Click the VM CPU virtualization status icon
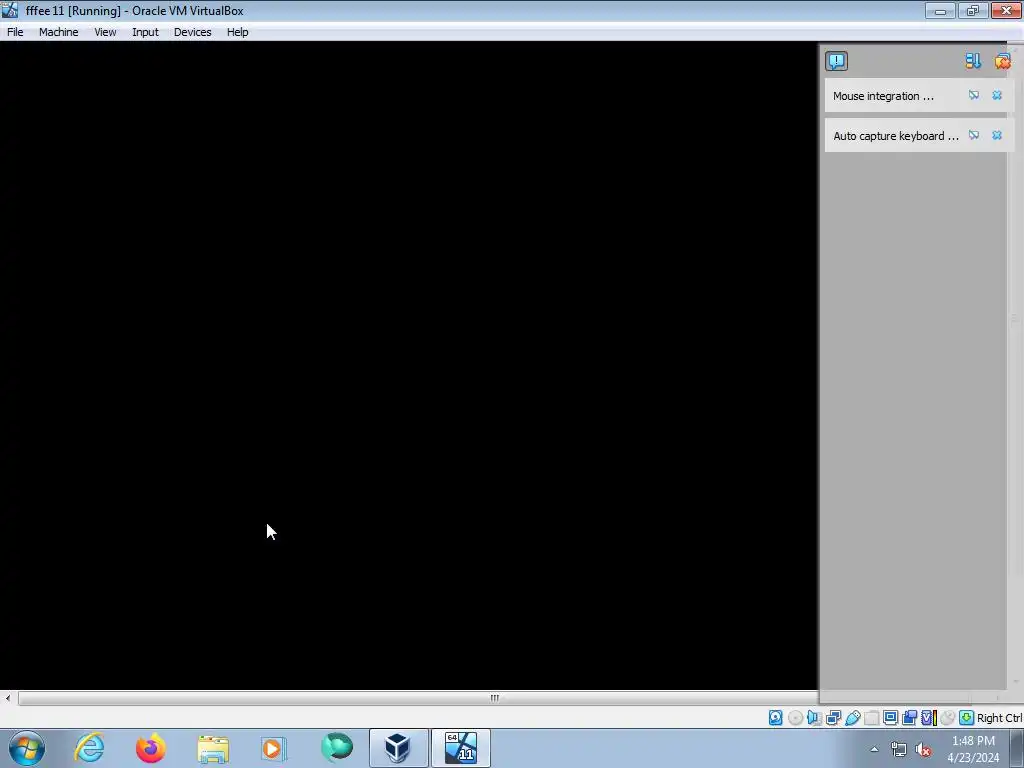 point(929,718)
